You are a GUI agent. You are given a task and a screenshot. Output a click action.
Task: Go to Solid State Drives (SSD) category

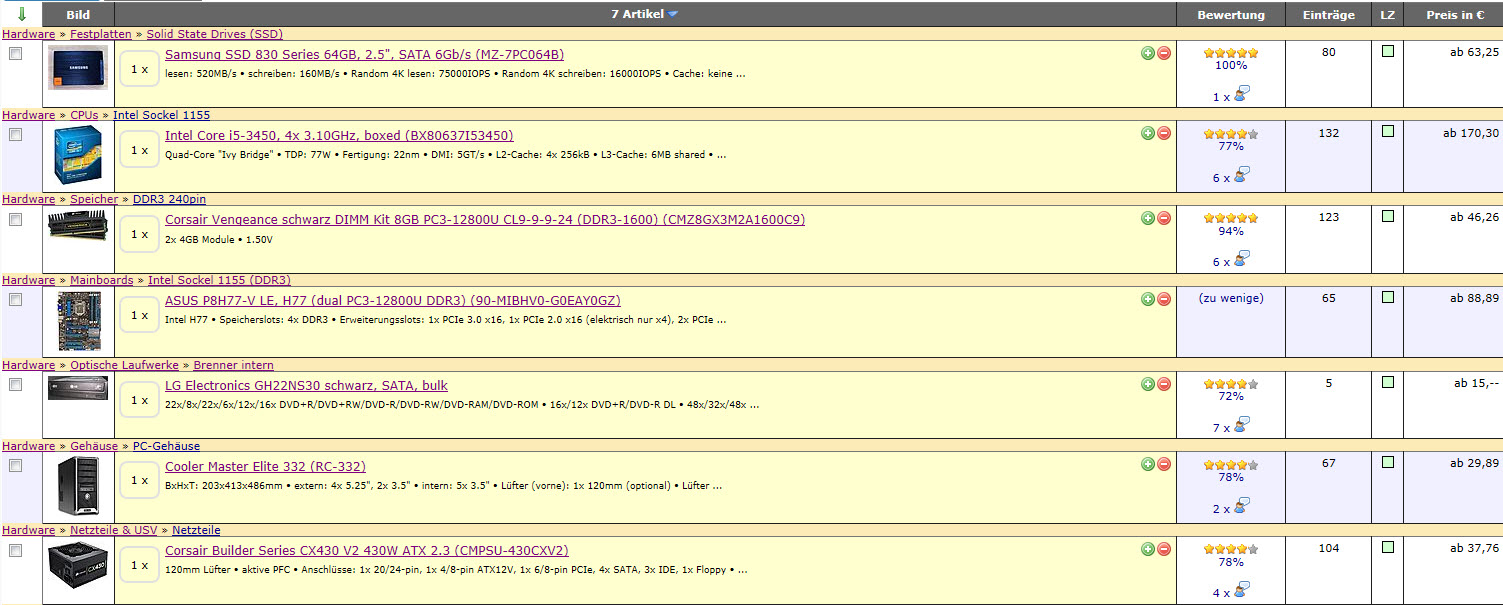point(215,34)
